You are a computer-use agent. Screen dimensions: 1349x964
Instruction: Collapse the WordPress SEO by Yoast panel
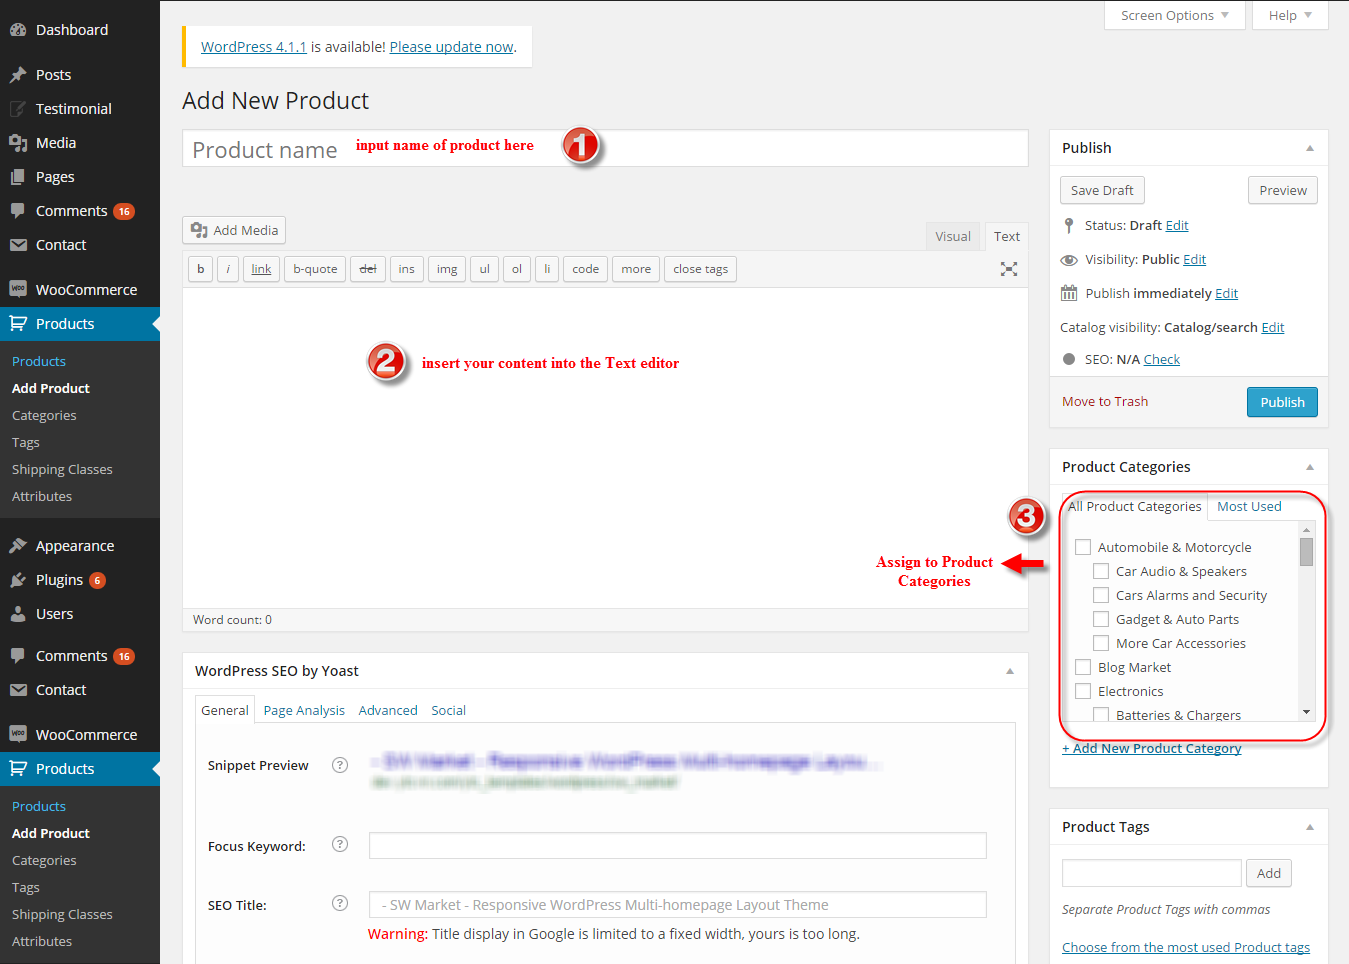tap(1010, 671)
